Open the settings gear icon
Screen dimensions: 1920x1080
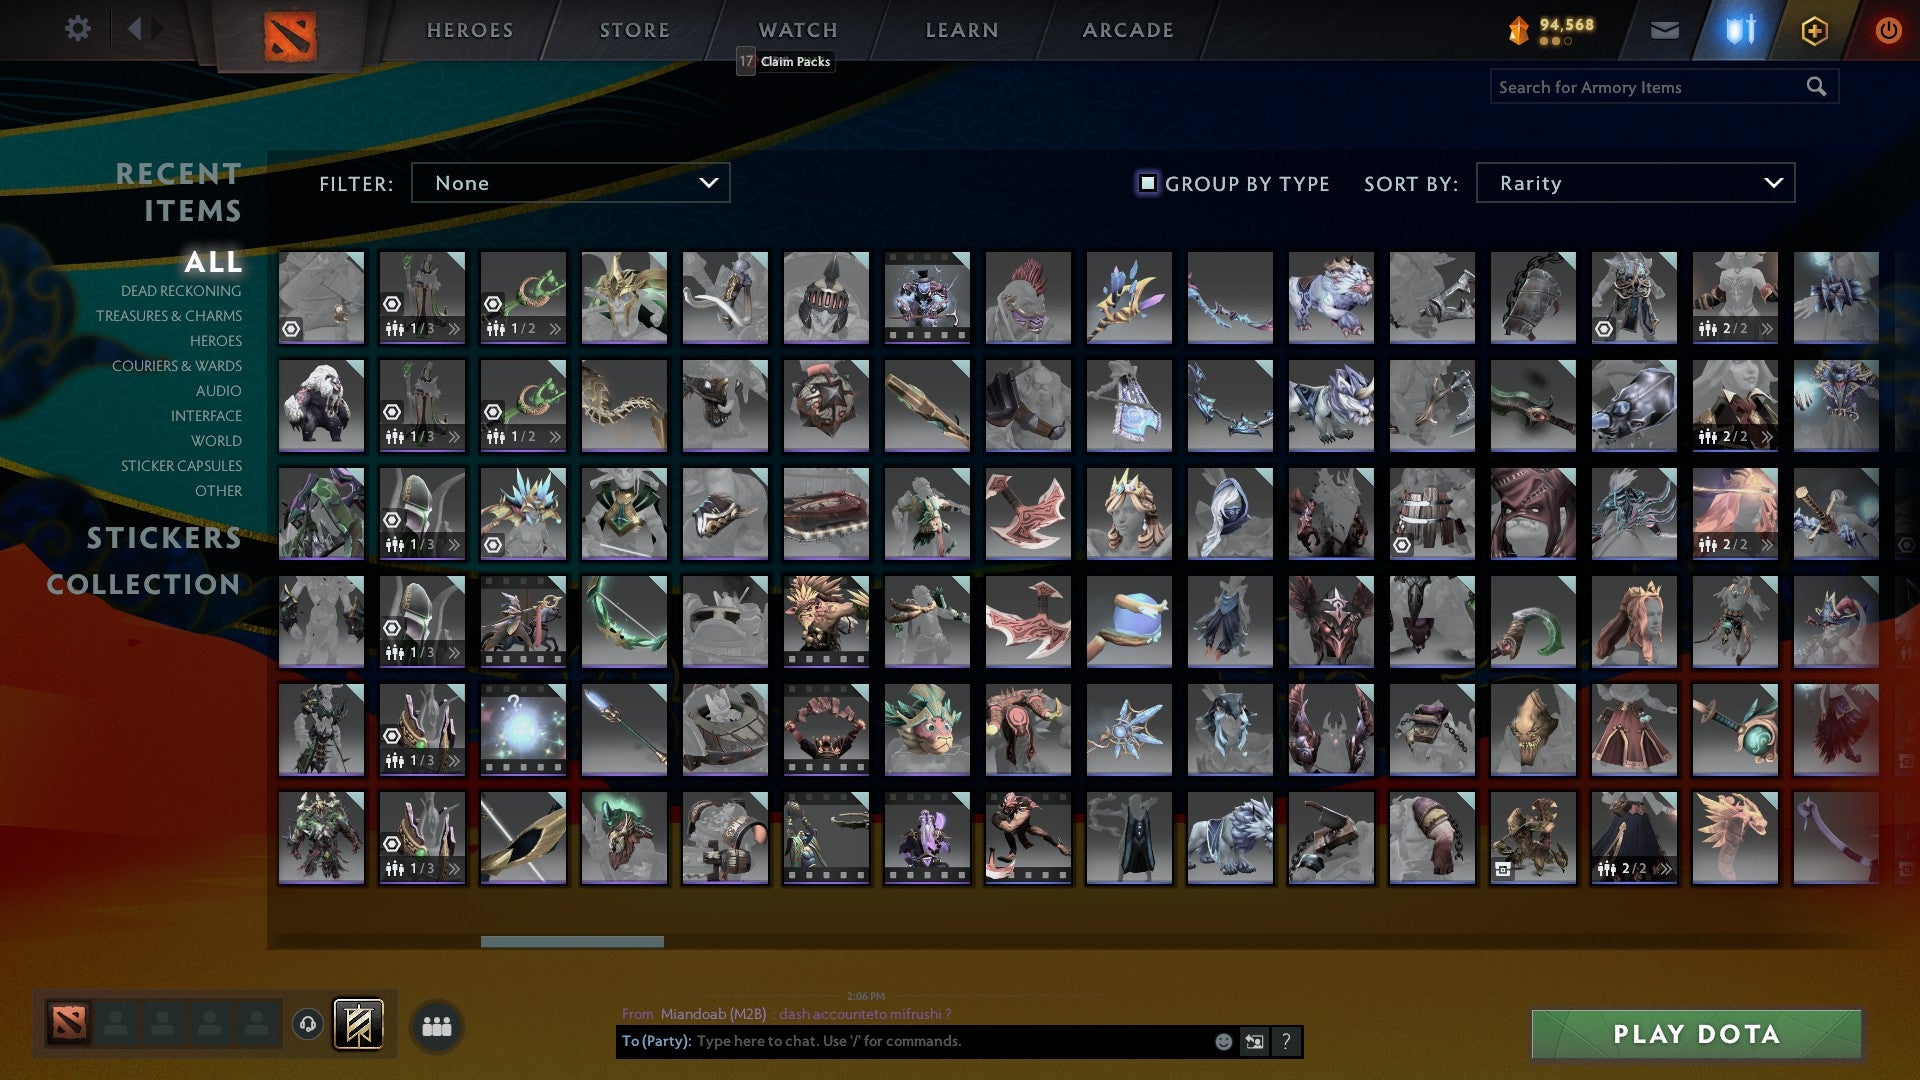(x=77, y=29)
